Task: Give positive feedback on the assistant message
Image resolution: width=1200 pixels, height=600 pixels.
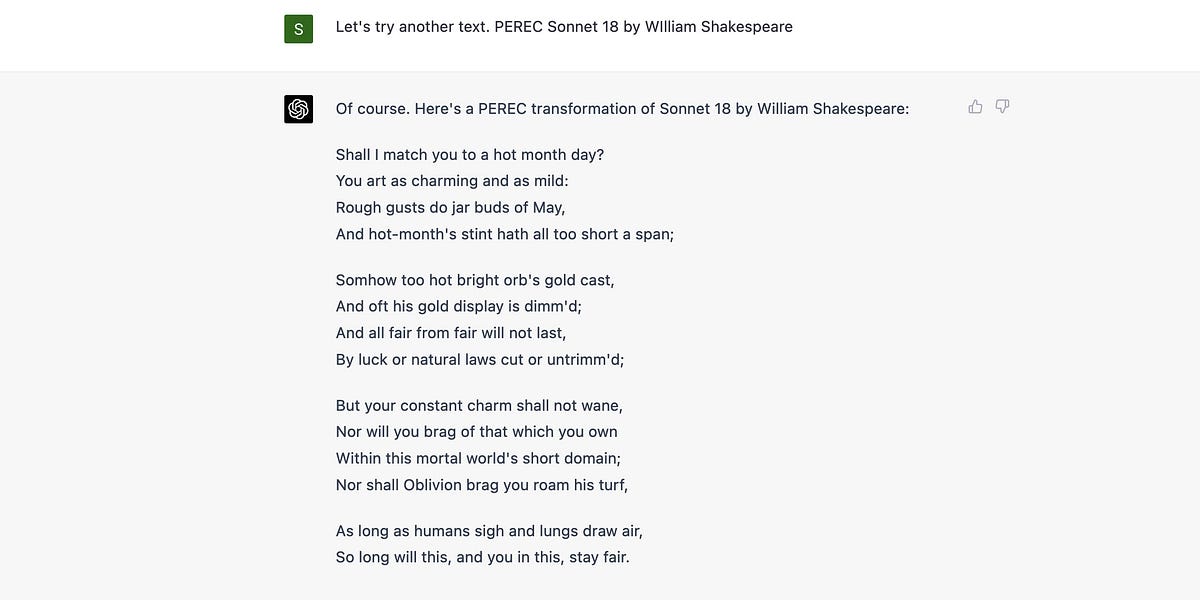Action: click(975, 106)
